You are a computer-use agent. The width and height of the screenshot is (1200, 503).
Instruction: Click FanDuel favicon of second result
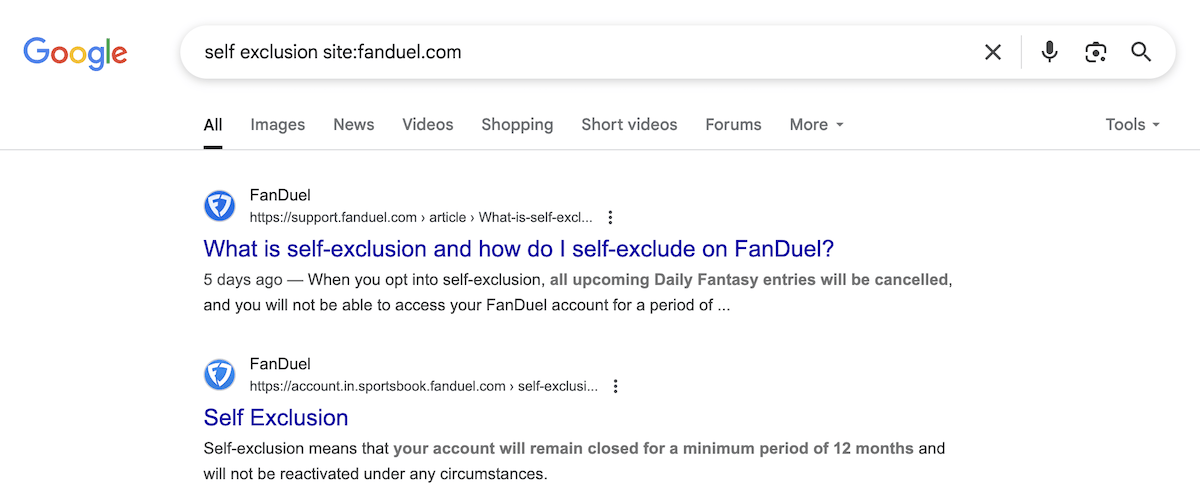[x=219, y=375]
